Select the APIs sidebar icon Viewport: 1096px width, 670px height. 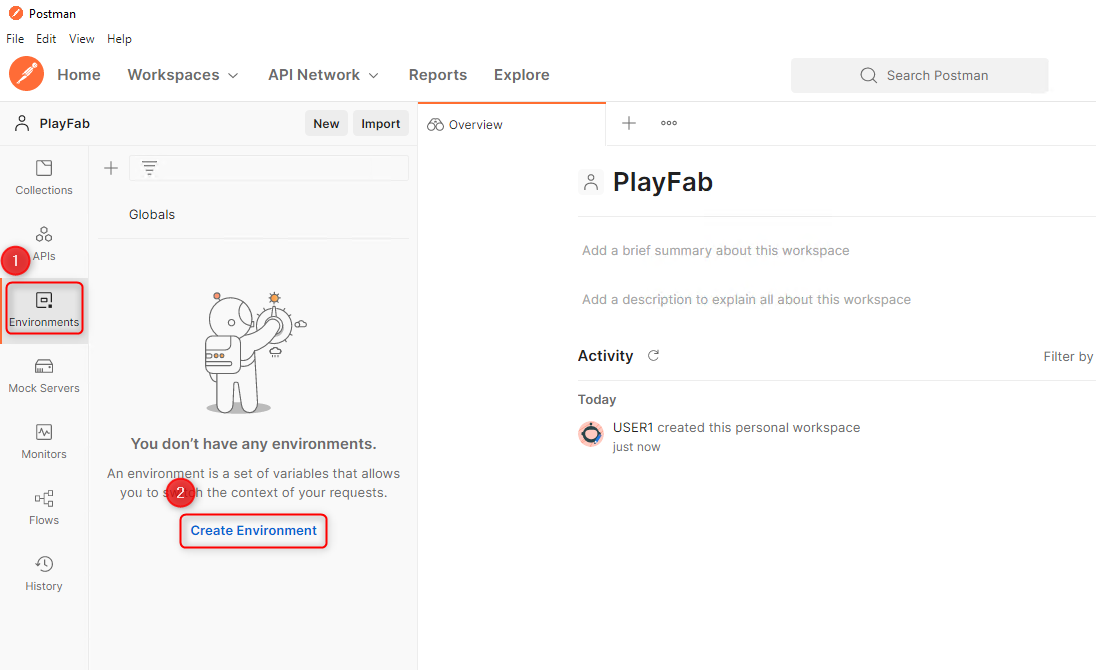coord(43,243)
